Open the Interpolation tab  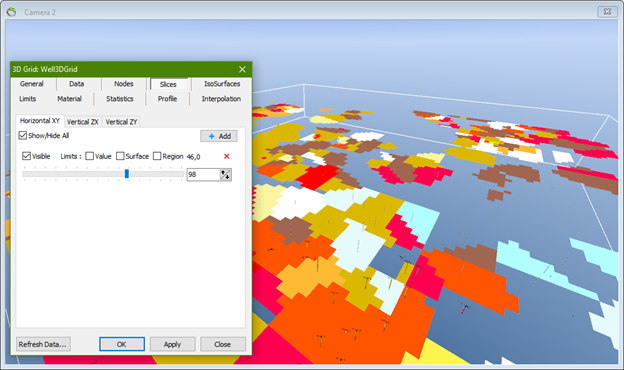point(221,99)
